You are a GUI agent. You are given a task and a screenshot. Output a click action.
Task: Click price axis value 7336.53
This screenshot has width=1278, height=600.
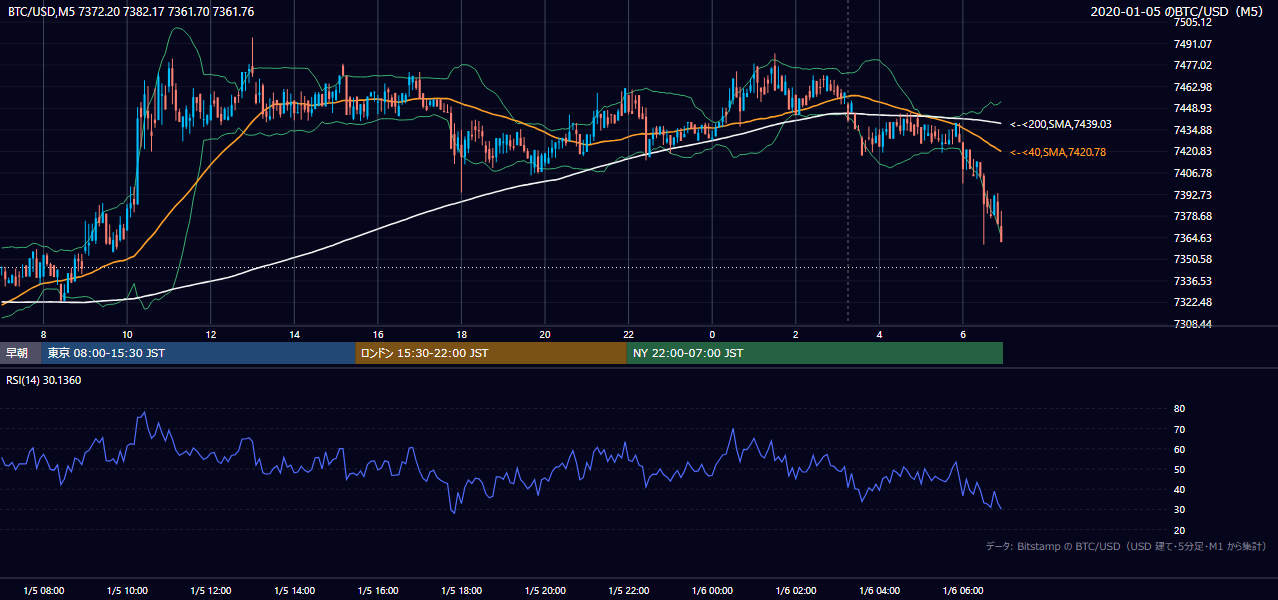(1193, 281)
